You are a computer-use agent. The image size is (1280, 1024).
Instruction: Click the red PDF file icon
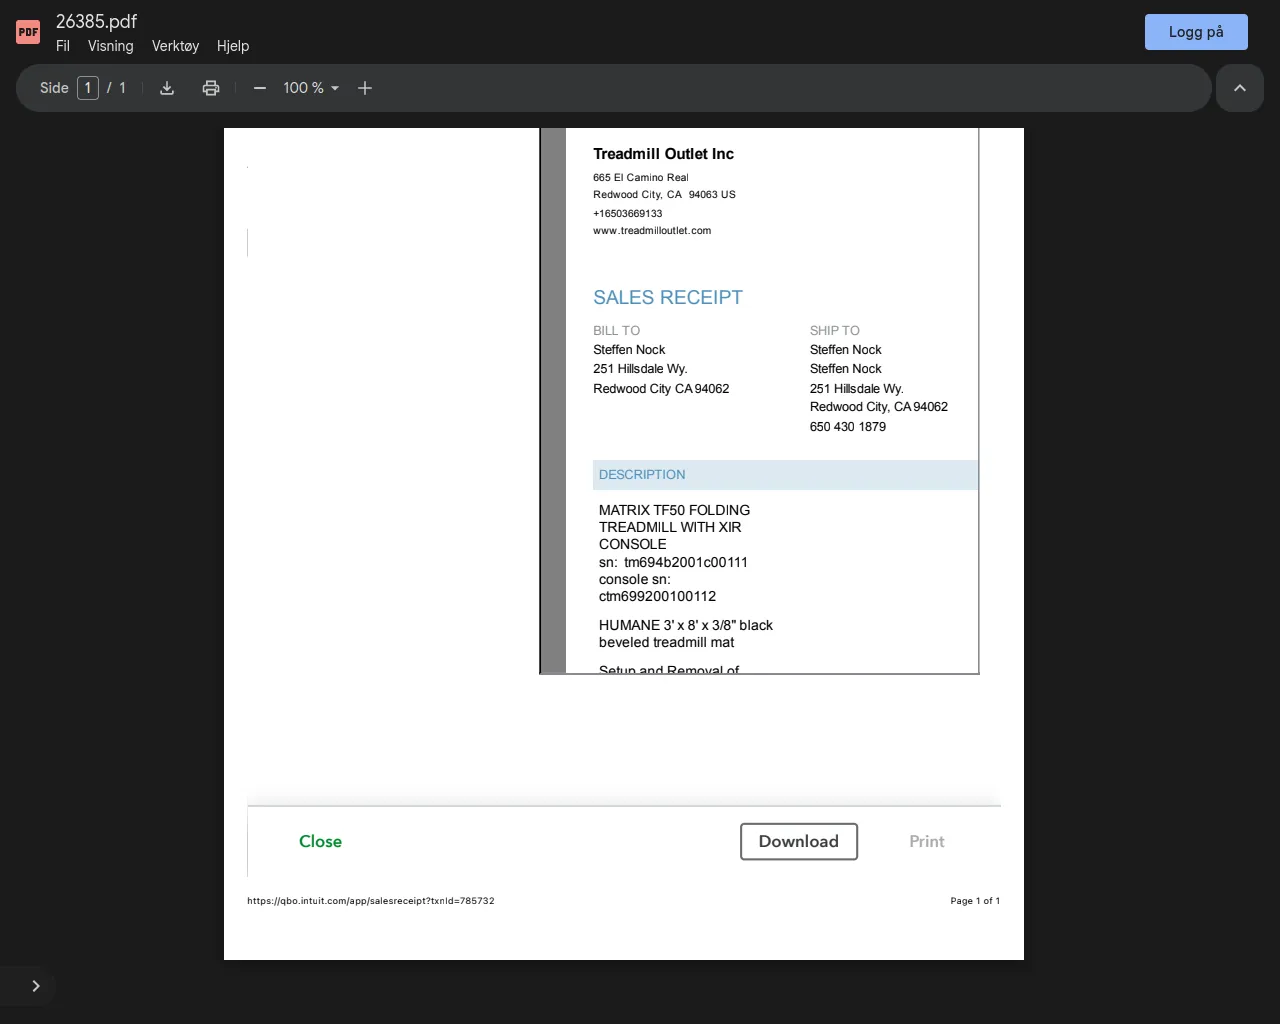(28, 32)
